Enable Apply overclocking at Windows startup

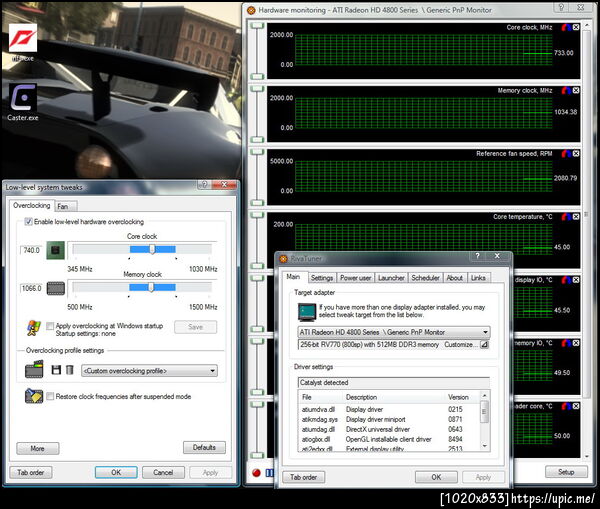[50, 326]
